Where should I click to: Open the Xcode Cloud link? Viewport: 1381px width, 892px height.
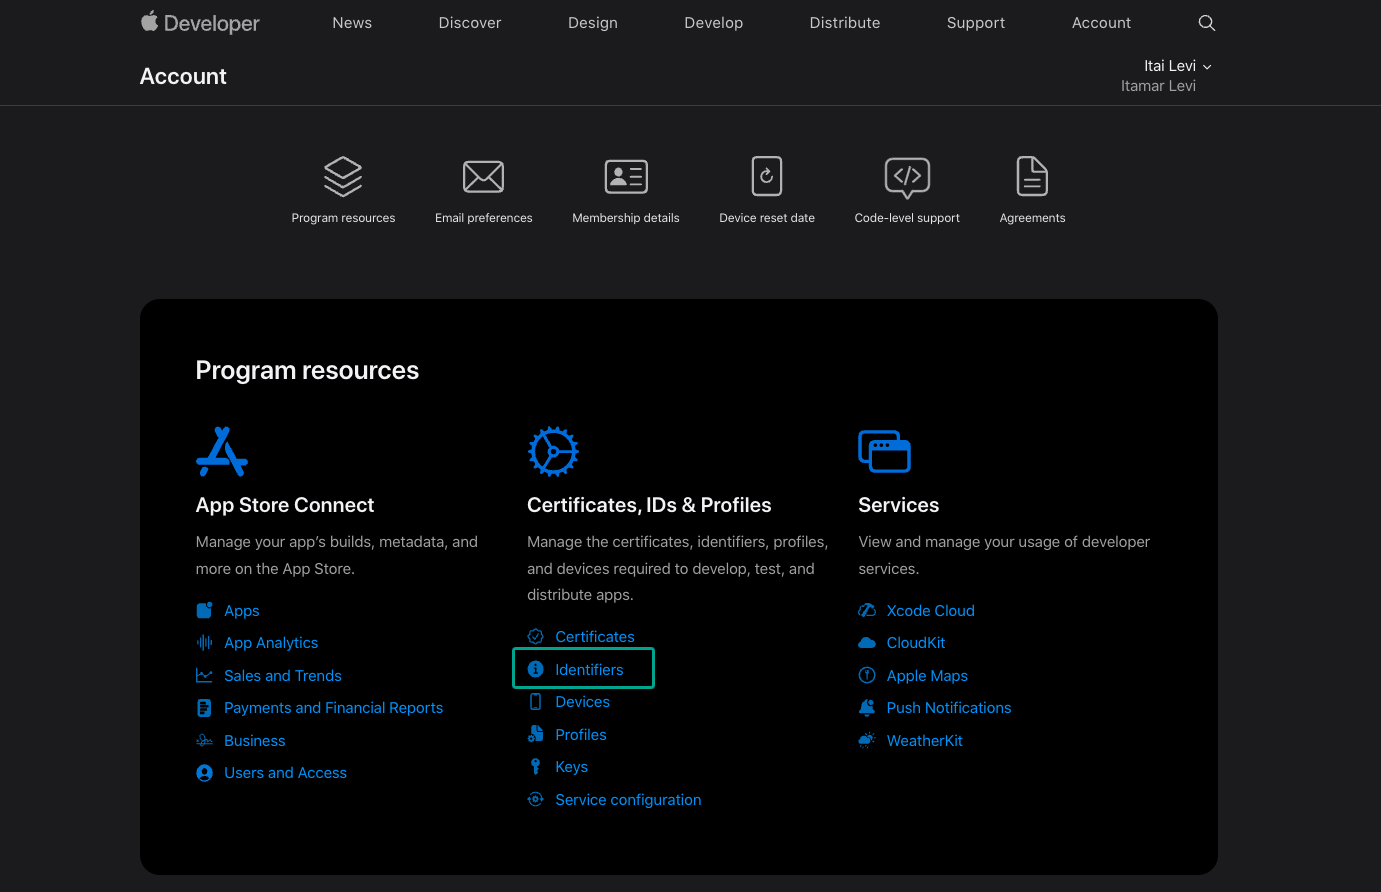click(931, 611)
